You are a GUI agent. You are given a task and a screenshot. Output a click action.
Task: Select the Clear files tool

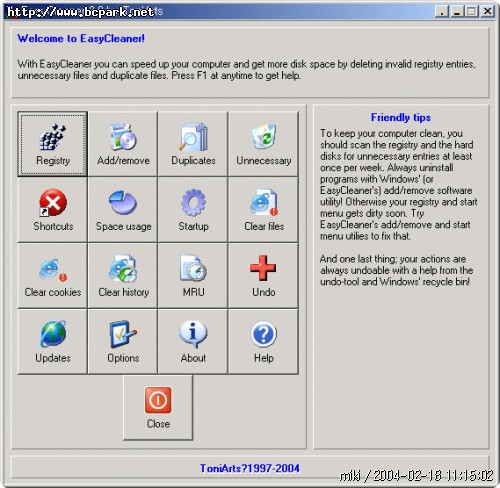point(263,210)
